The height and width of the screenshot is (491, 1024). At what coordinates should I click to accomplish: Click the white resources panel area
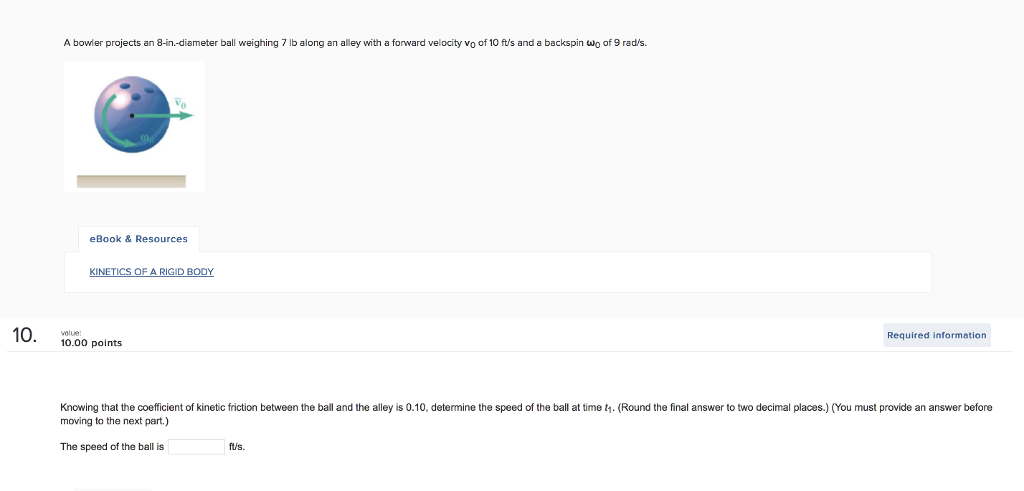498,272
